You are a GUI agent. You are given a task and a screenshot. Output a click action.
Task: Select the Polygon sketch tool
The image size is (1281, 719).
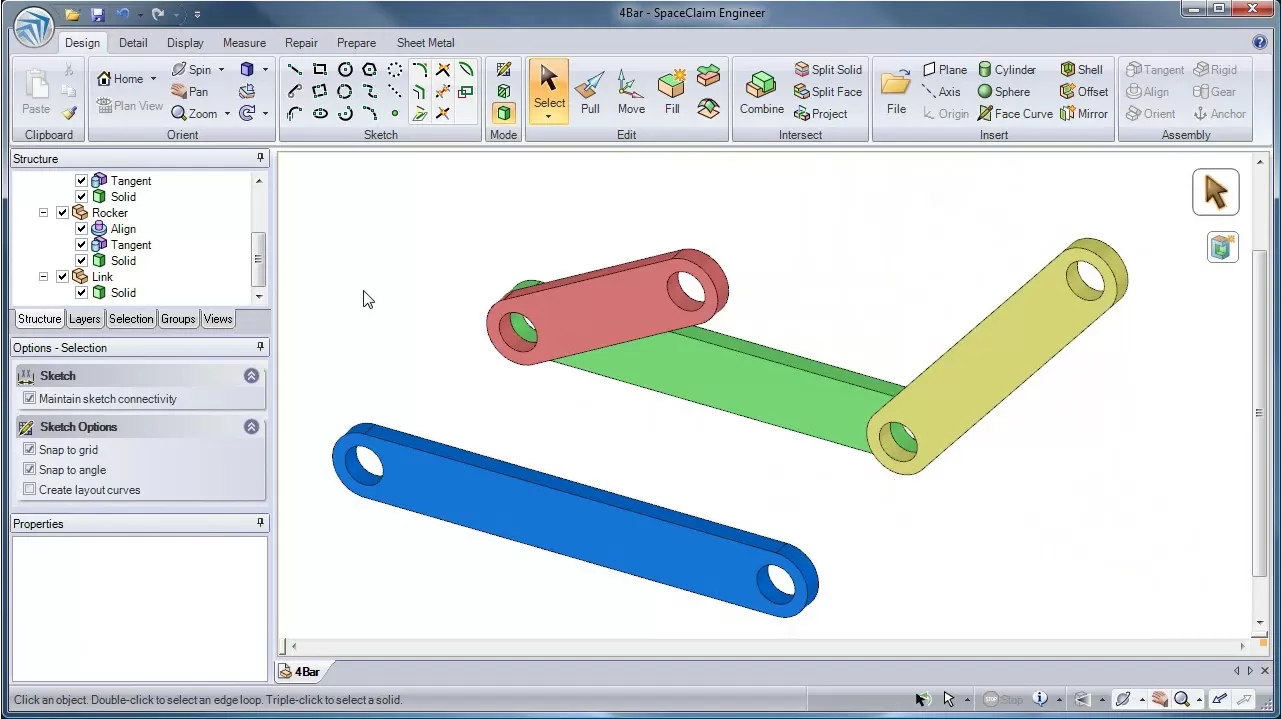coord(370,70)
